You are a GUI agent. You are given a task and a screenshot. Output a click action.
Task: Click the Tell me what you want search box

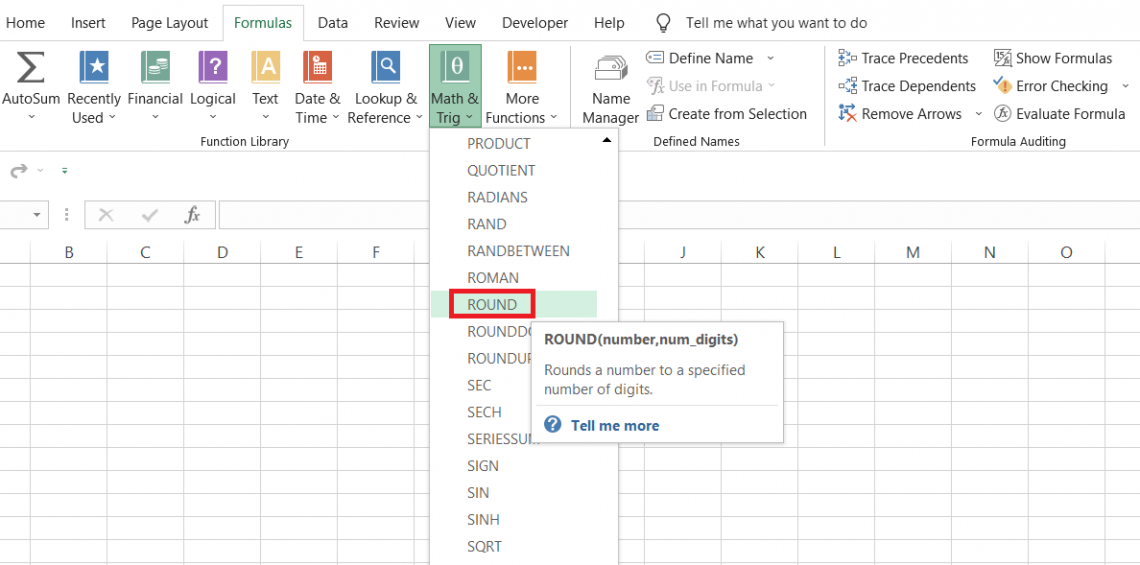776,22
